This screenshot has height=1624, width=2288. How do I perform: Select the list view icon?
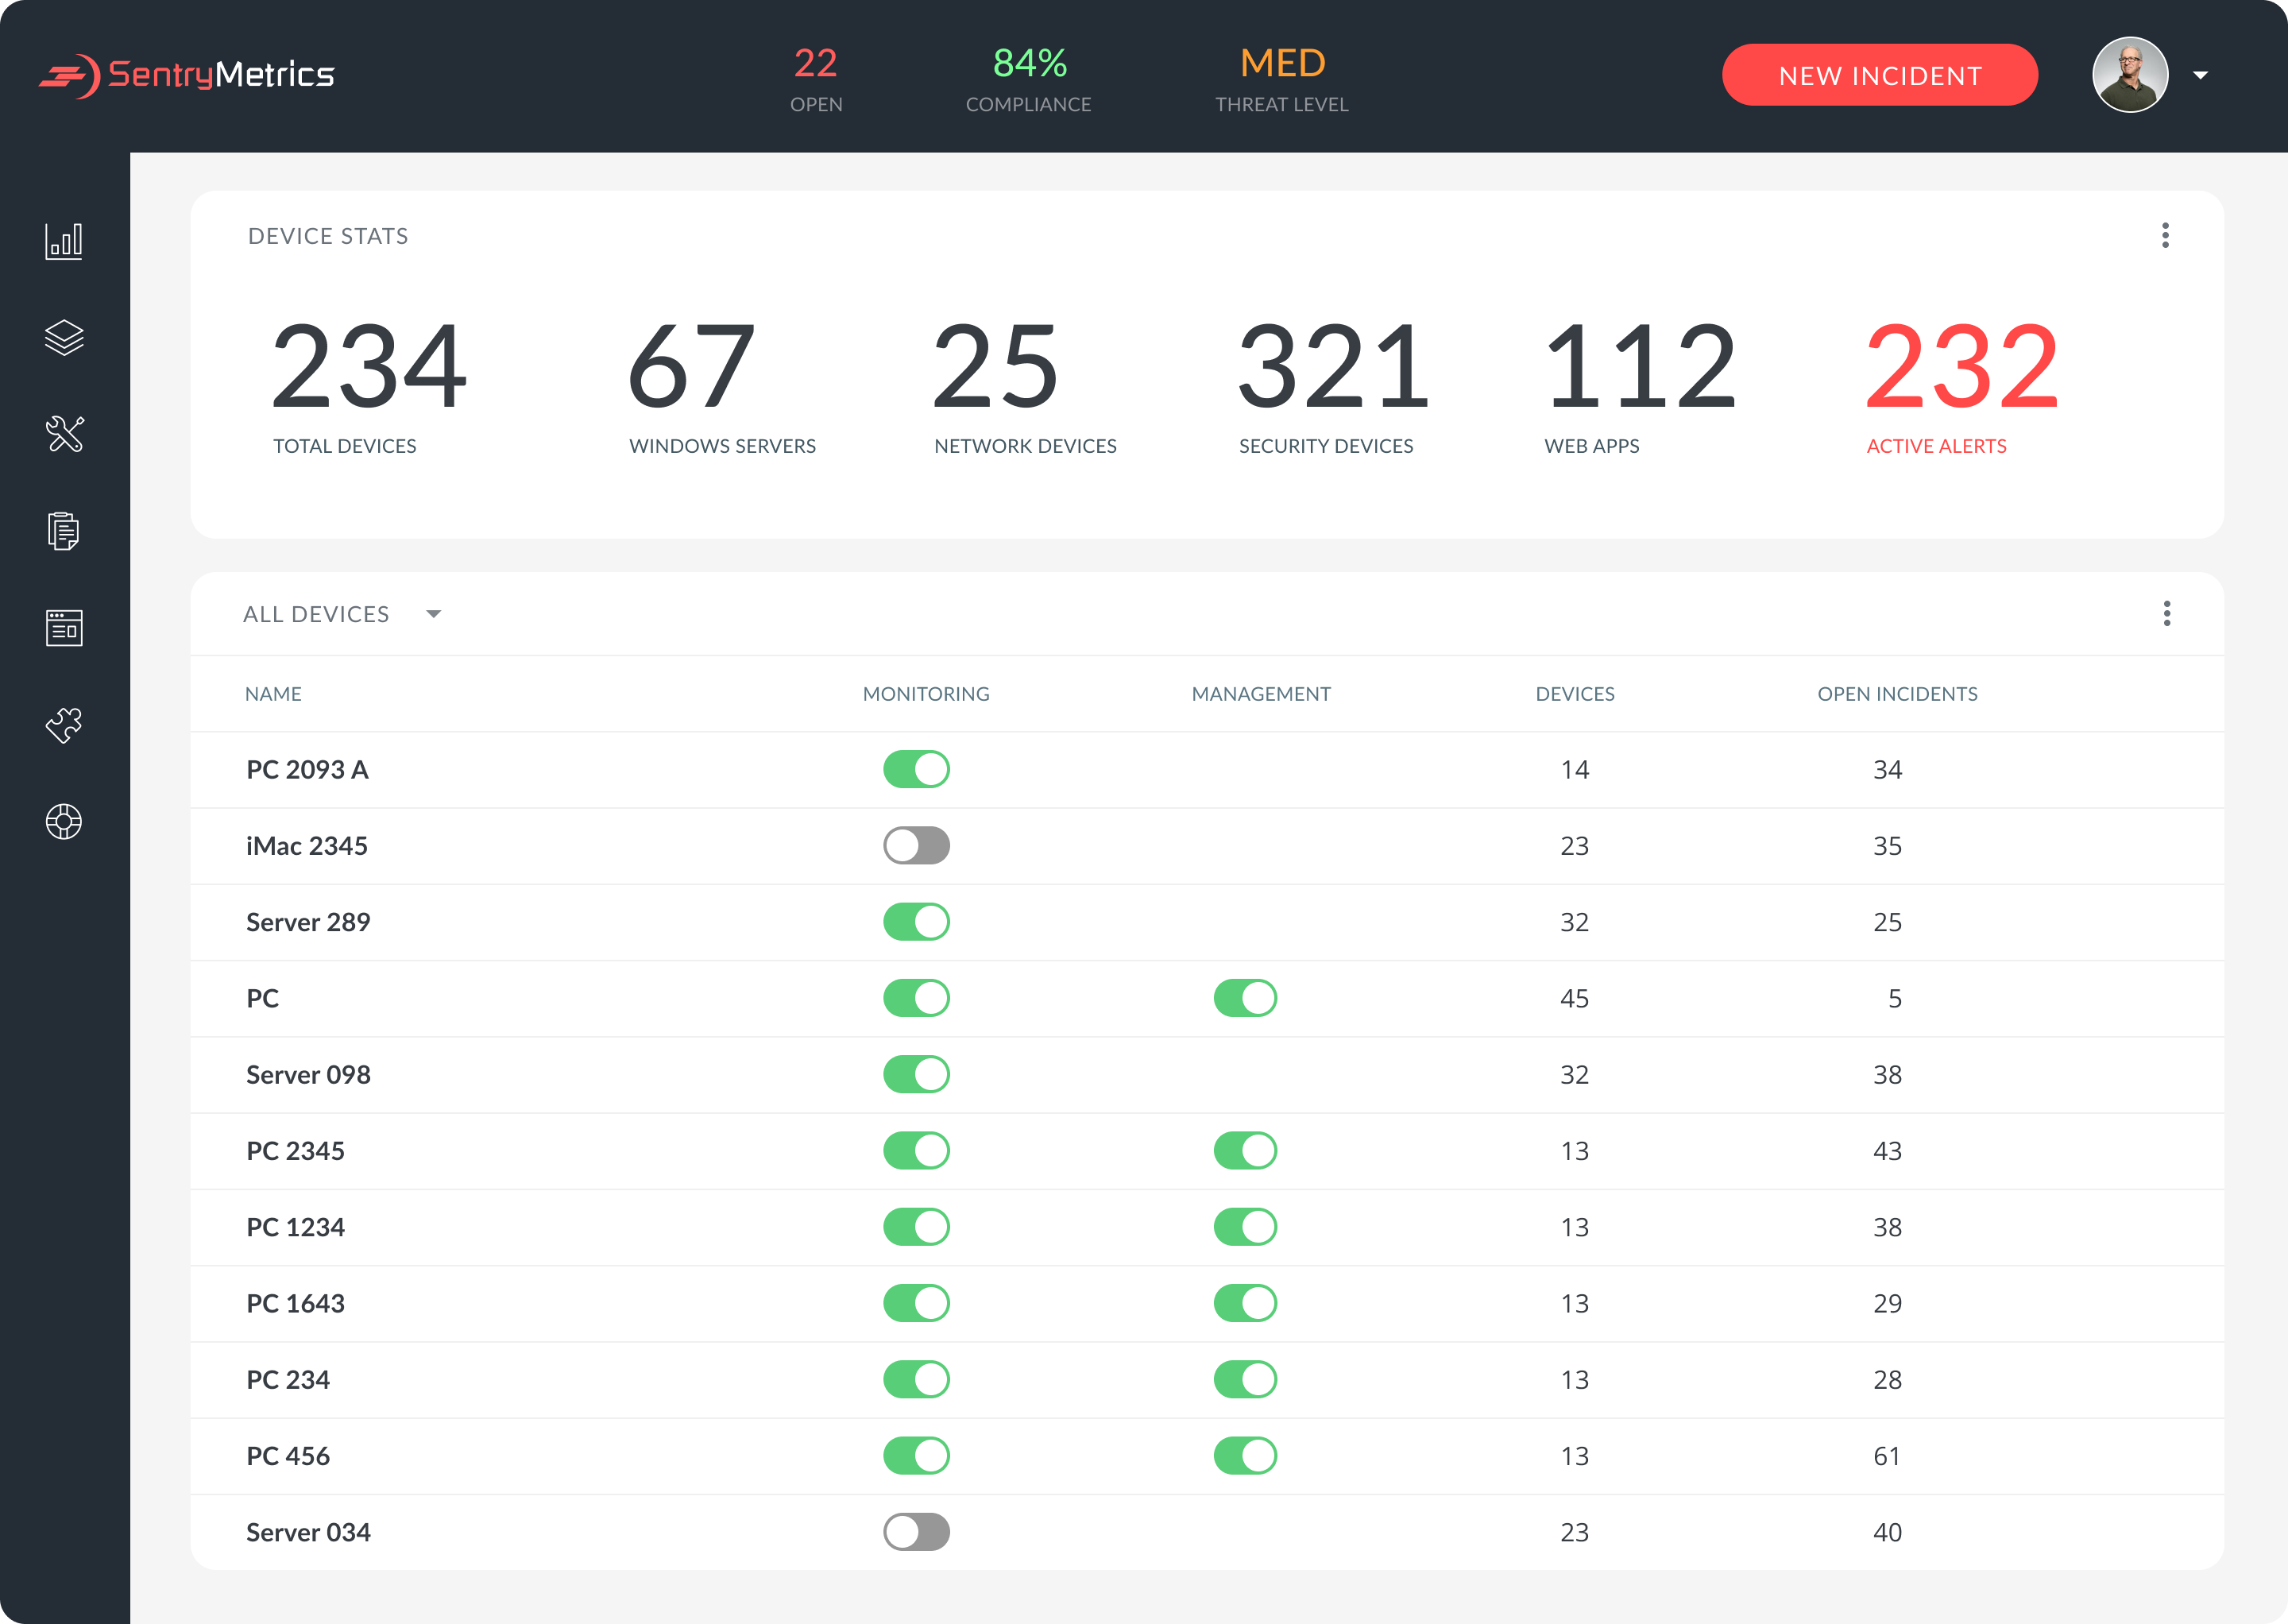tap(64, 628)
